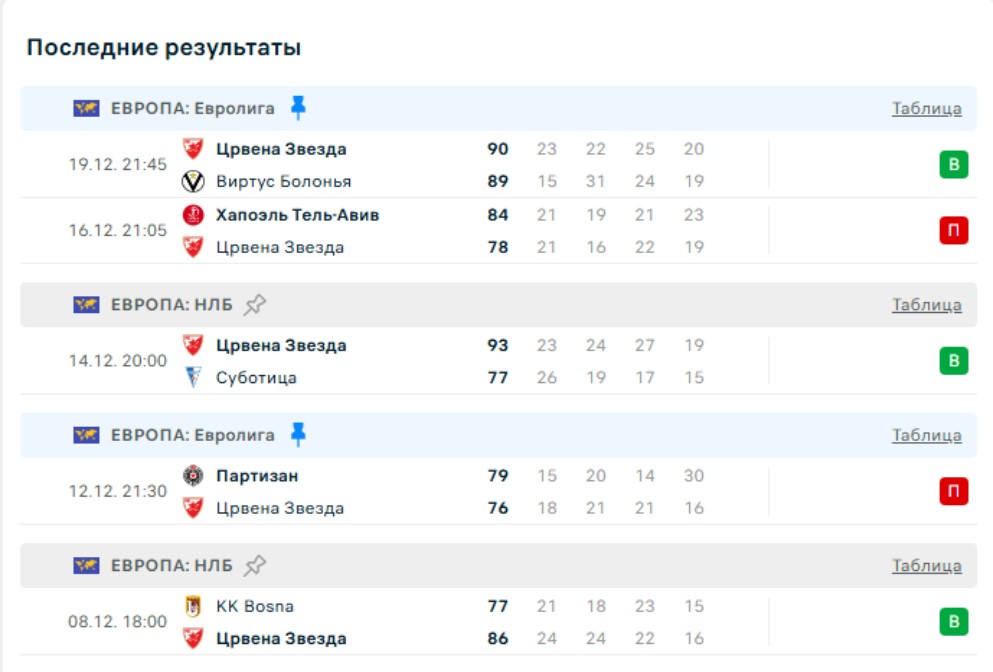Click the red П result badge for Партизан match

[x=953, y=492]
